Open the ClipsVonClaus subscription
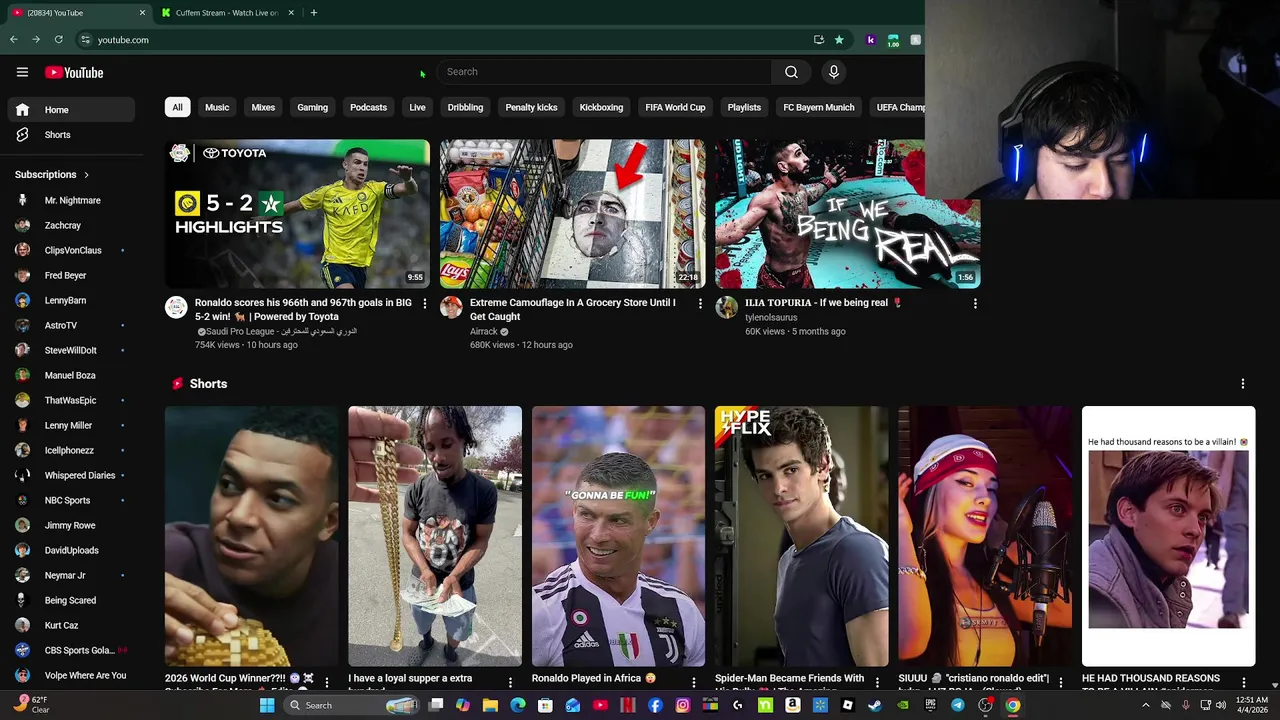Image resolution: width=1280 pixels, height=720 pixels. 70,250
